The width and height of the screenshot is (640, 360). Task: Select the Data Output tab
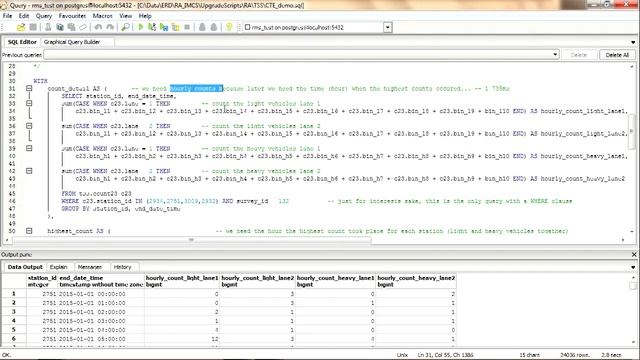25,267
